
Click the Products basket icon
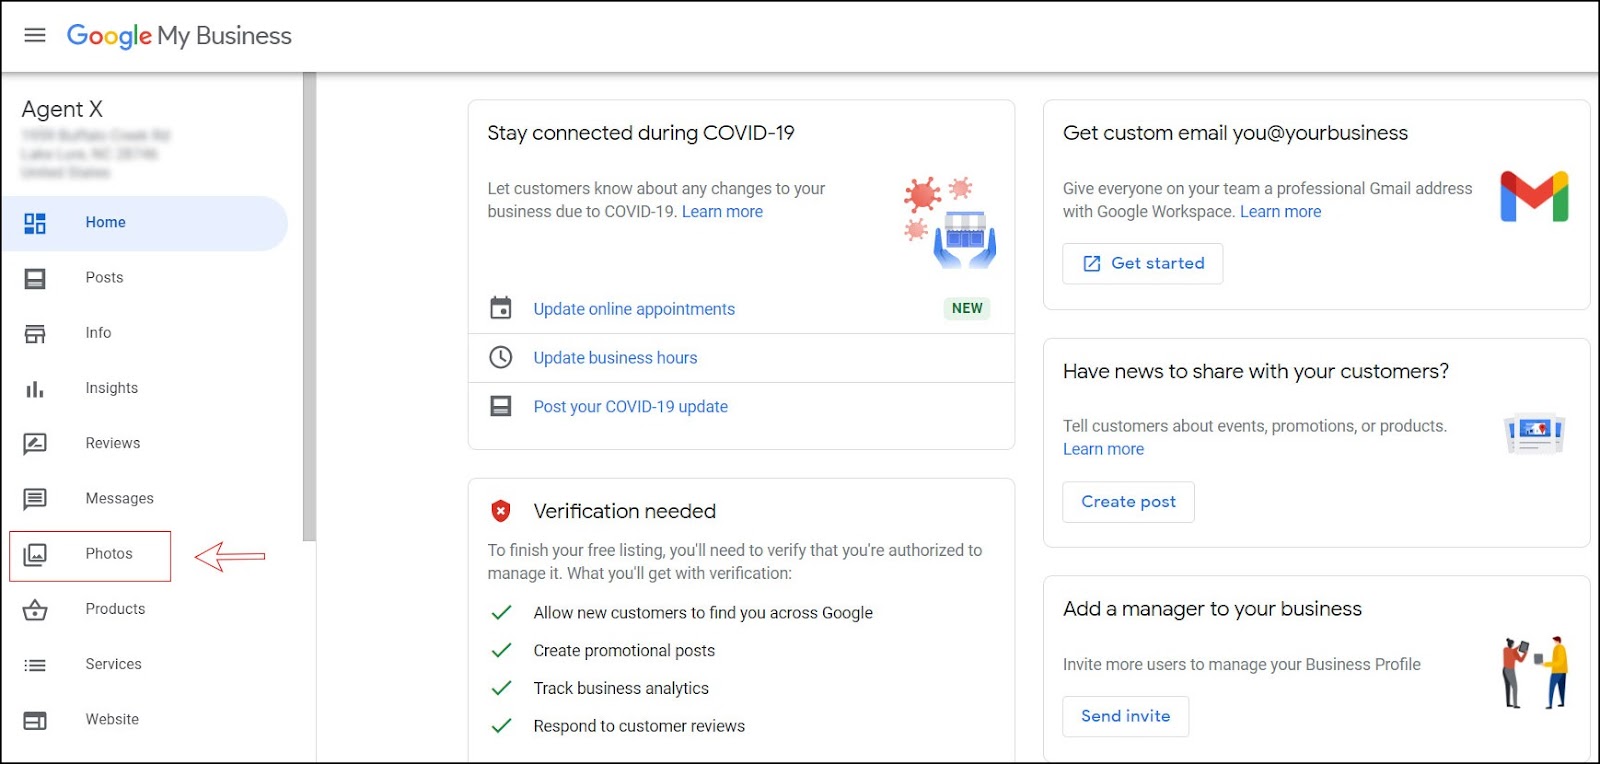click(35, 609)
